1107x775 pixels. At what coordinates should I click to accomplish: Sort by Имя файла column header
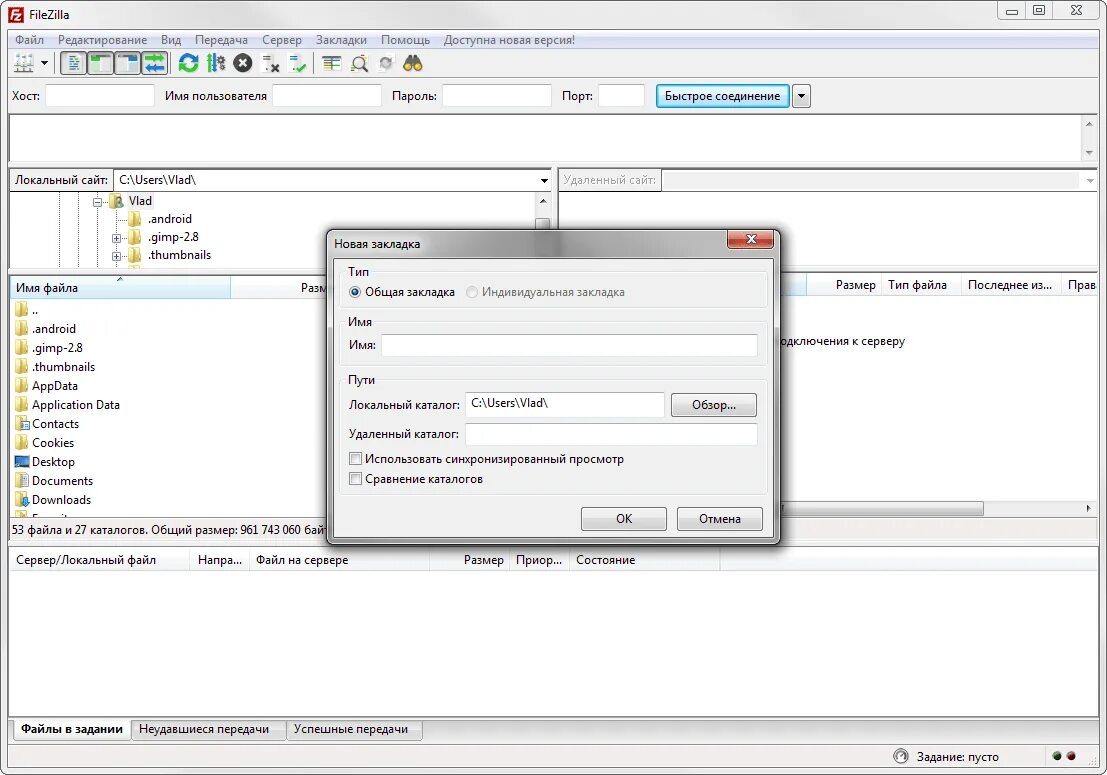[120, 287]
